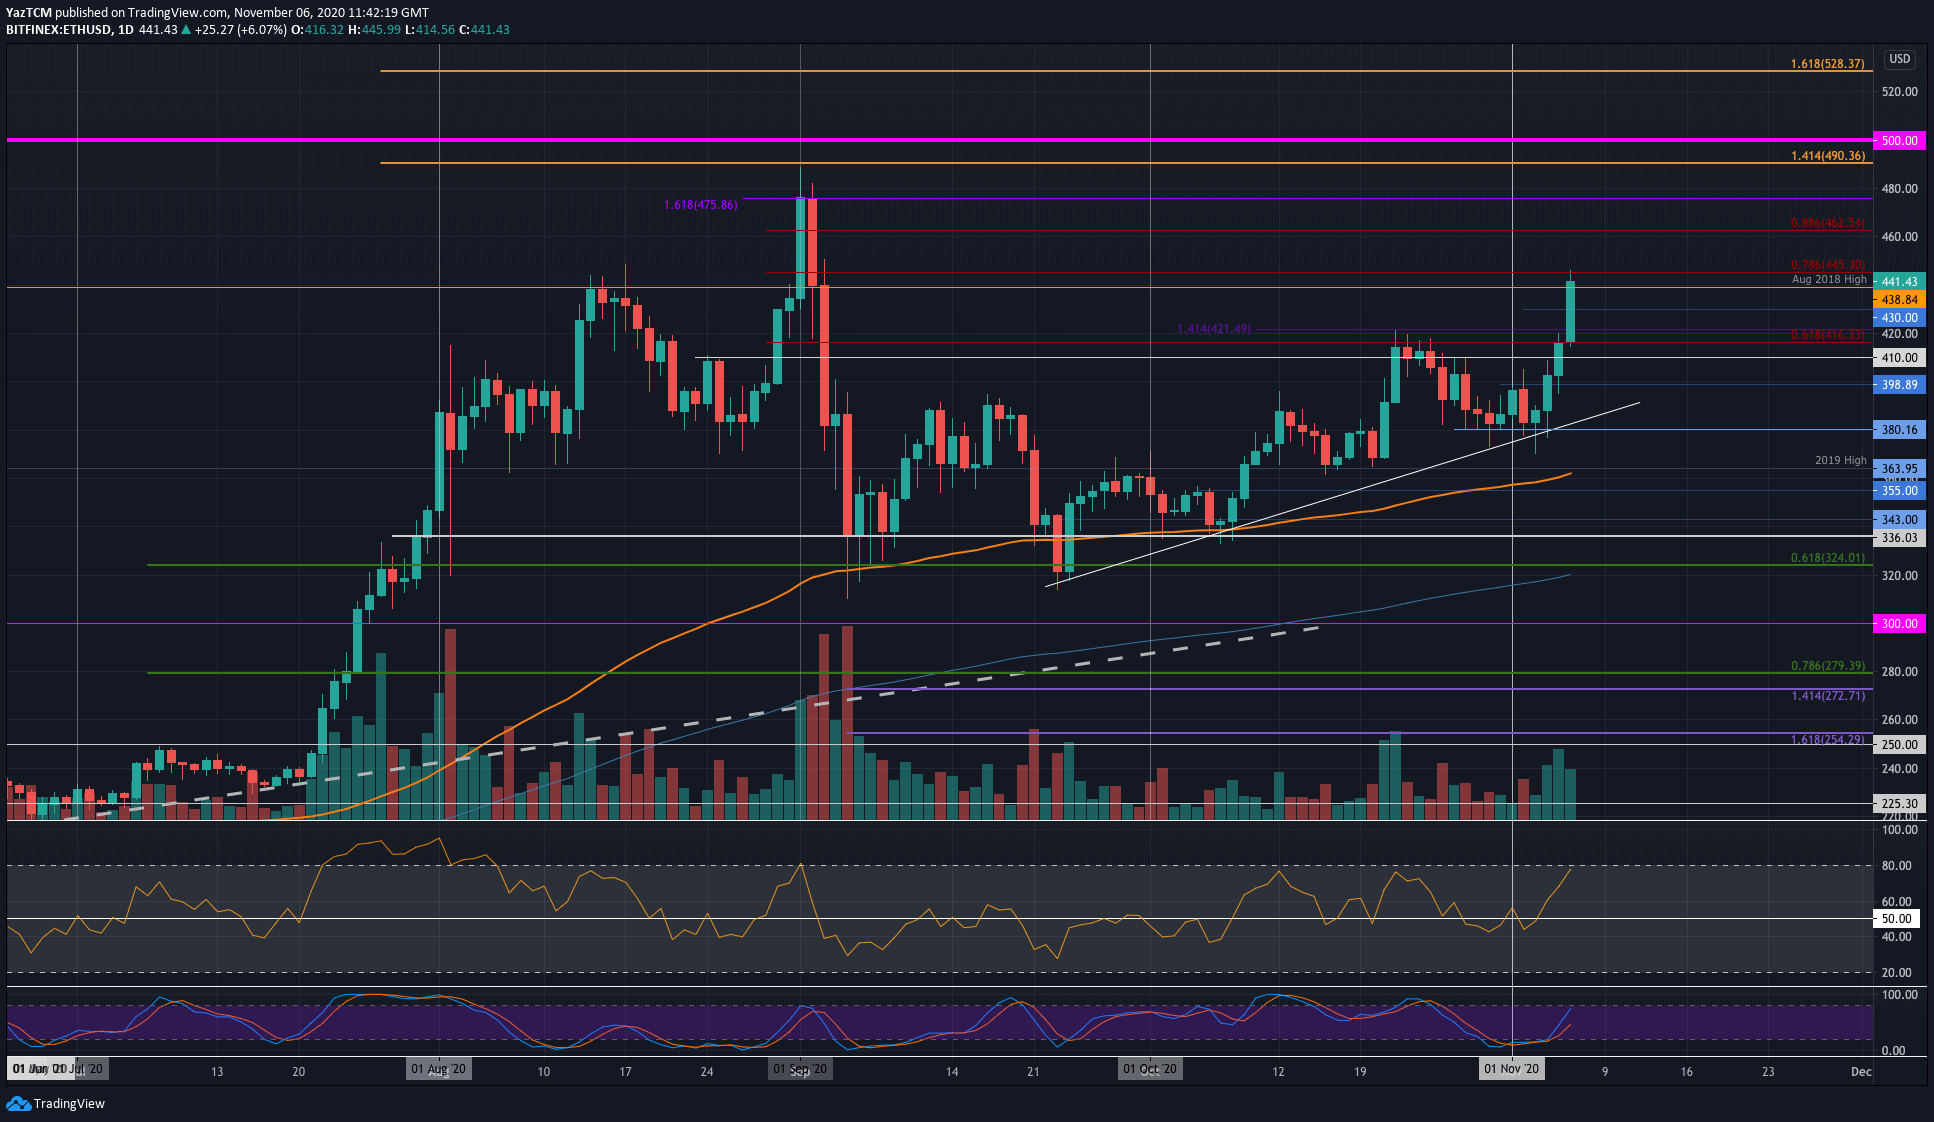Image resolution: width=1934 pixels, height=1122 pixels.
Task: Click the 2019 High annotation
Action: [1841, 461]
